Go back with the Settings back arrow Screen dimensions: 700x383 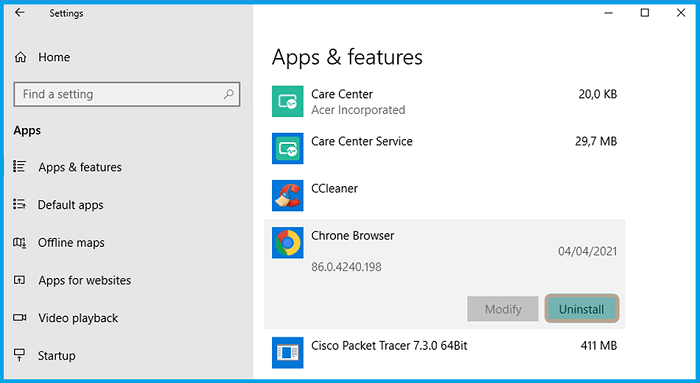click(x=19, y=12)
